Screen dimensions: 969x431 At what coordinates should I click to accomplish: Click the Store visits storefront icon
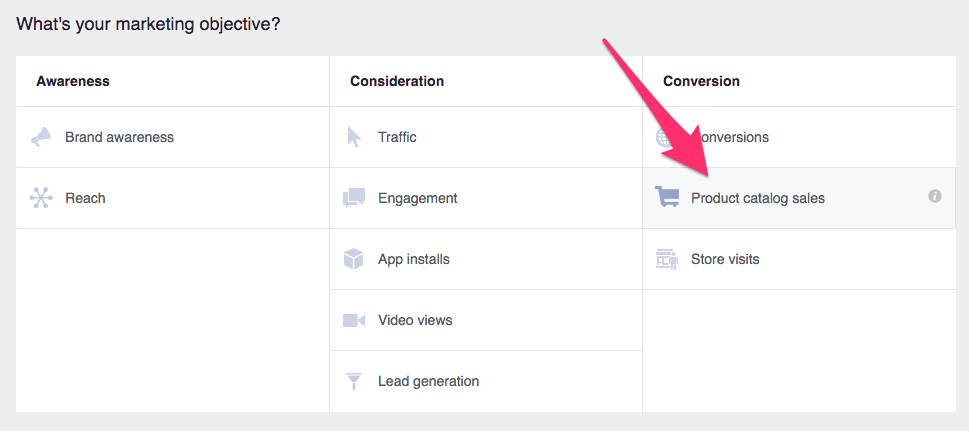pos(667,259)
